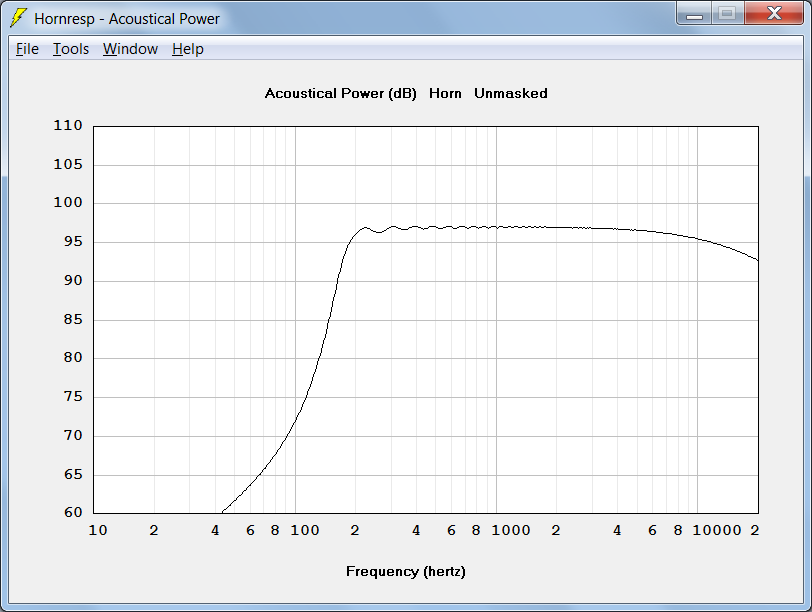812x612 pixels.
Task: Open the Tools menu
Action: point(71,49)
